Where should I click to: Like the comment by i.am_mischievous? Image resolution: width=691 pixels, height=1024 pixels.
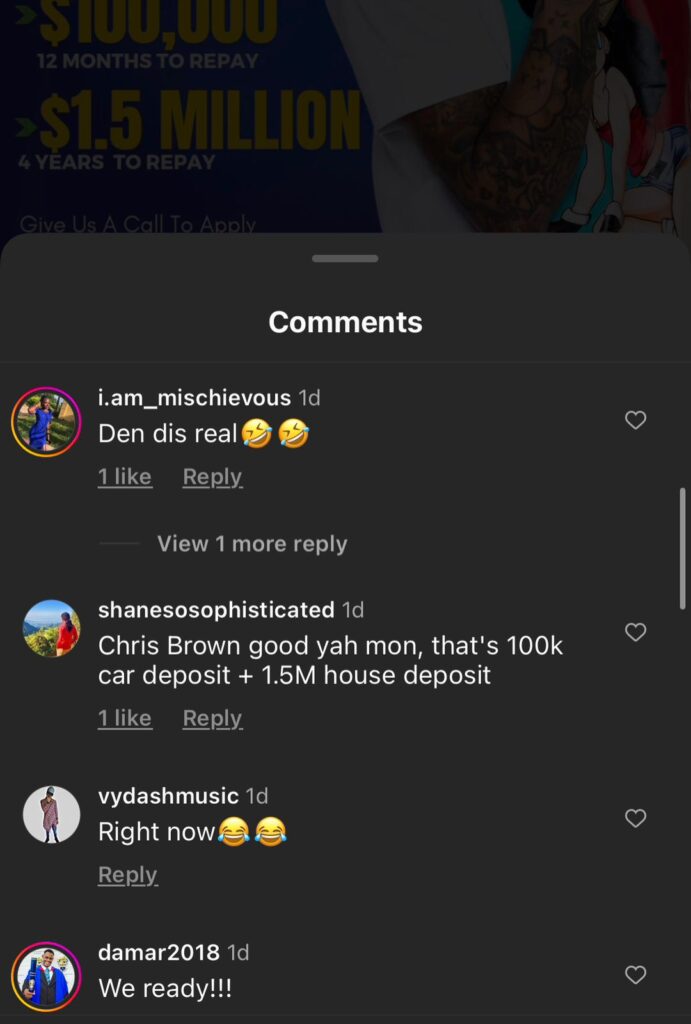[635, 420]
